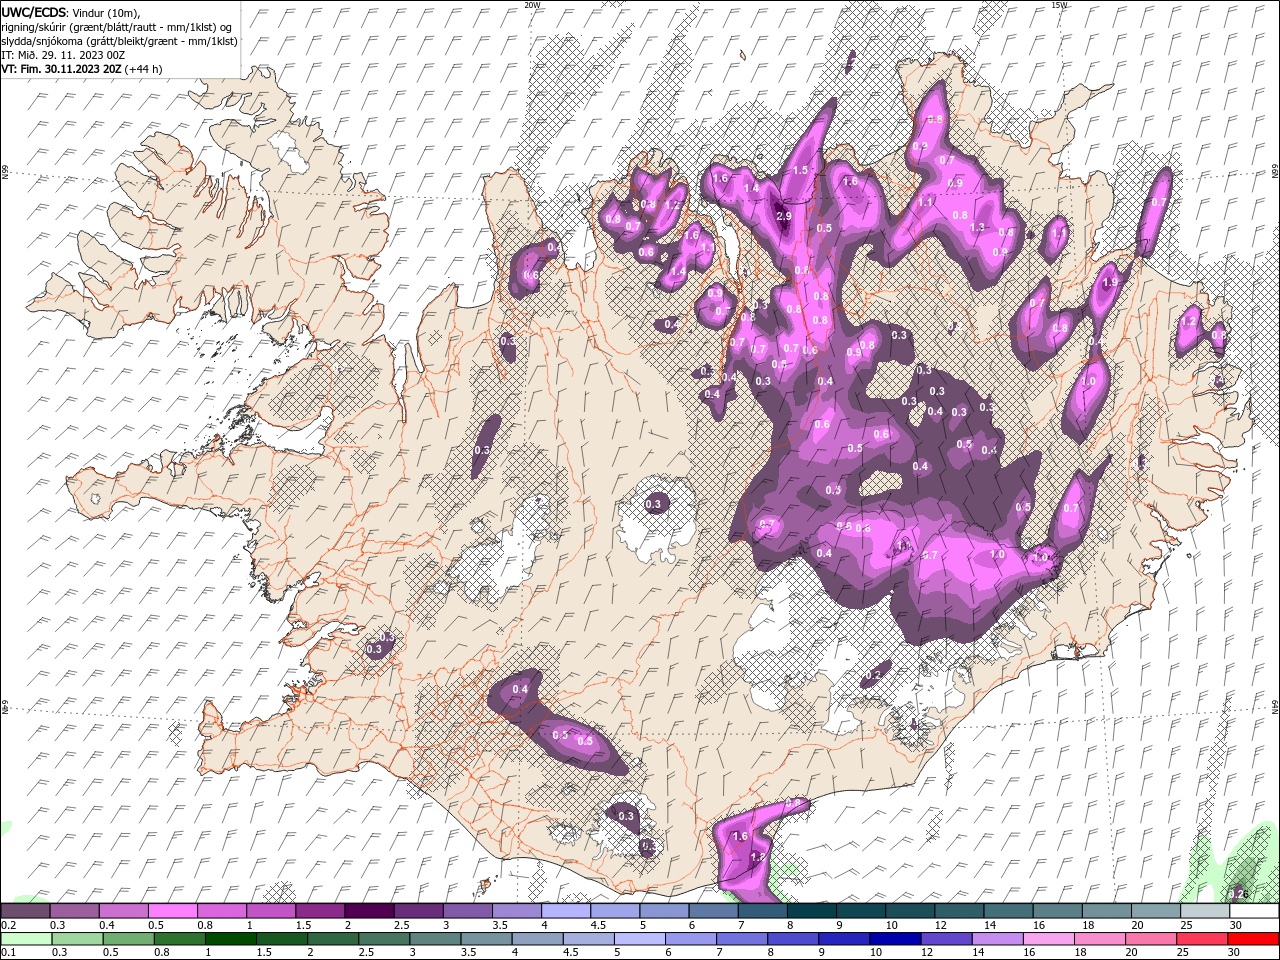Screen dimensions: 1280x960
Task: Pick the palest green rain legend swatch after 0.1
Action: 26,938
